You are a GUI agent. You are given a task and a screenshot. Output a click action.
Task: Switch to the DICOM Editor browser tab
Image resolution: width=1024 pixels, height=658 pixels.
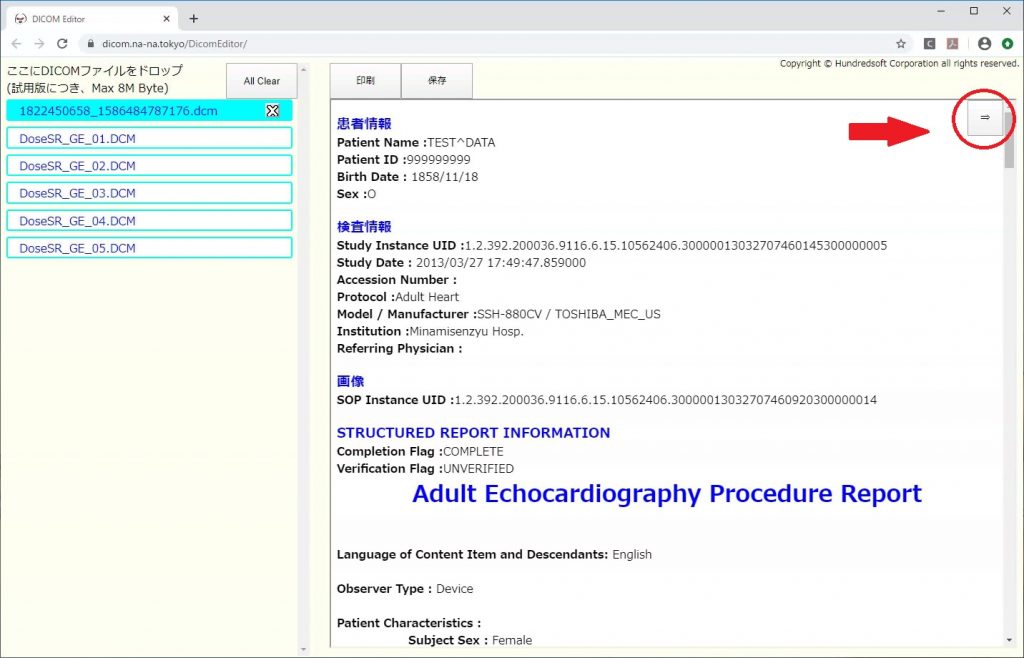(80, 18)
